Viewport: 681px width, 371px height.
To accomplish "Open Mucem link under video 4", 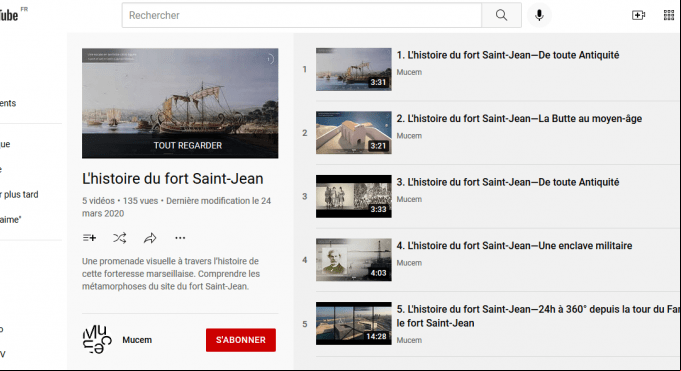I will (x=409, y=263).
